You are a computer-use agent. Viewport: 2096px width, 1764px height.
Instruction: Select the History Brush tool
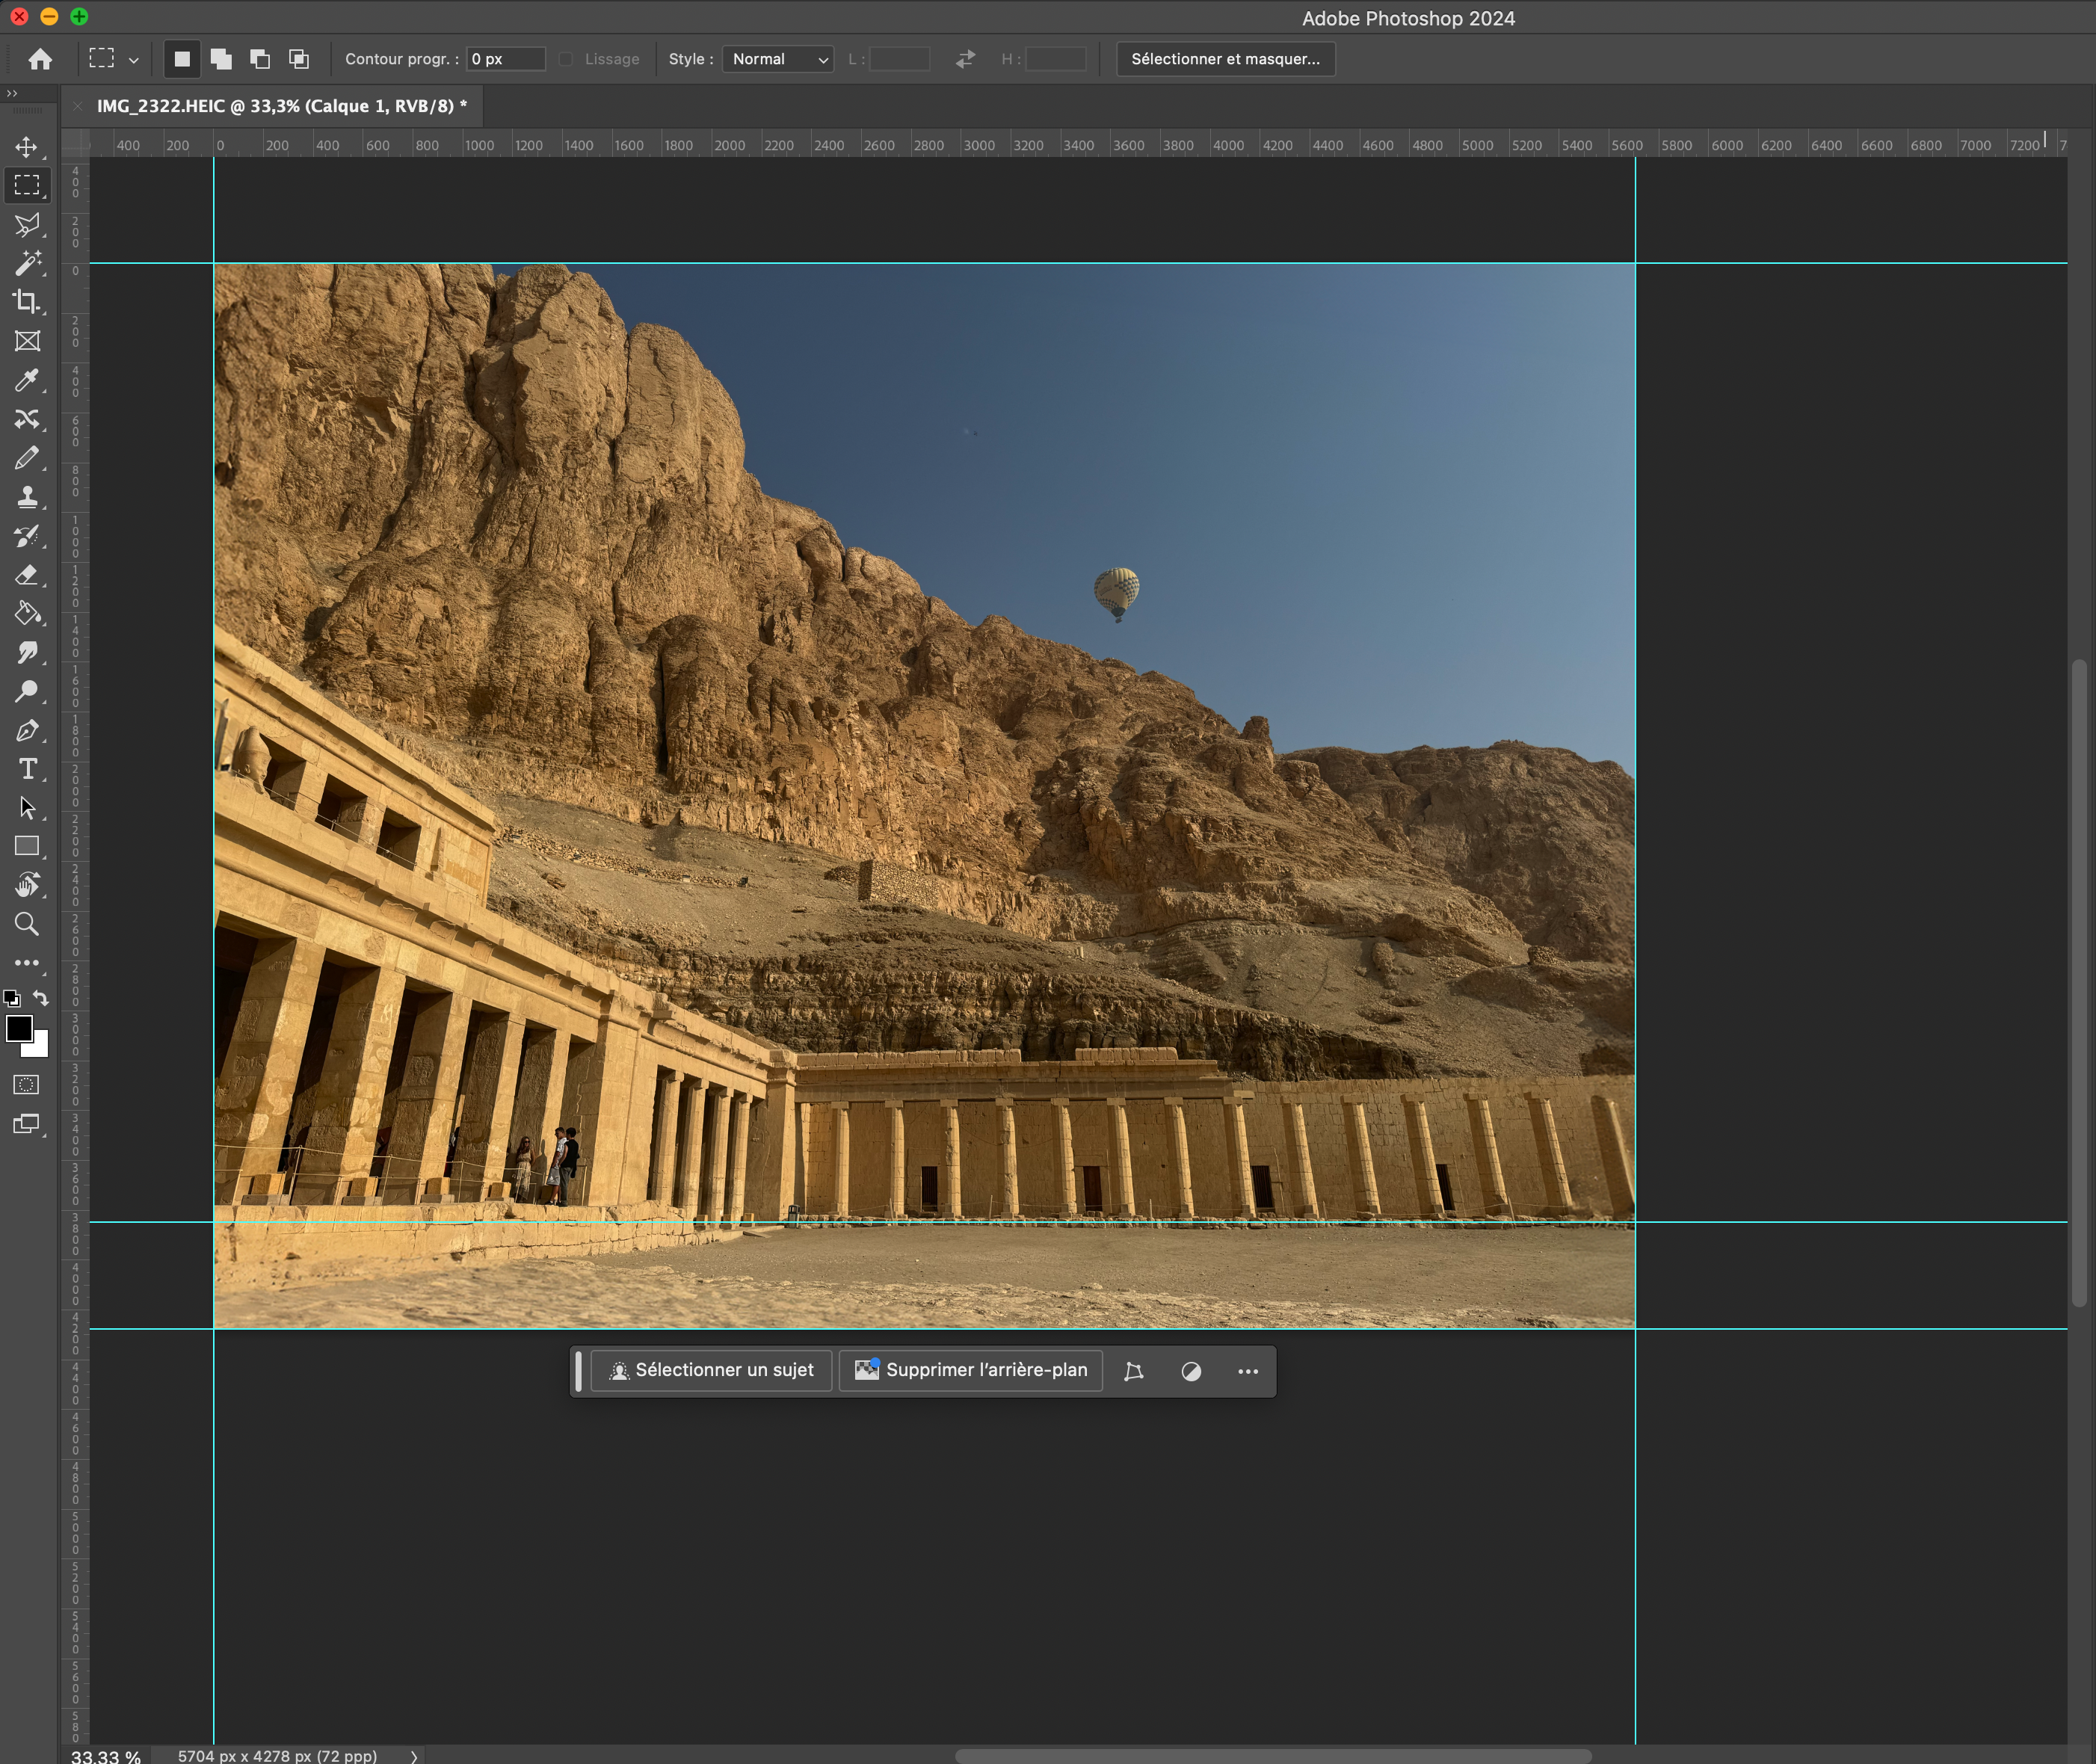coord(27,536)
